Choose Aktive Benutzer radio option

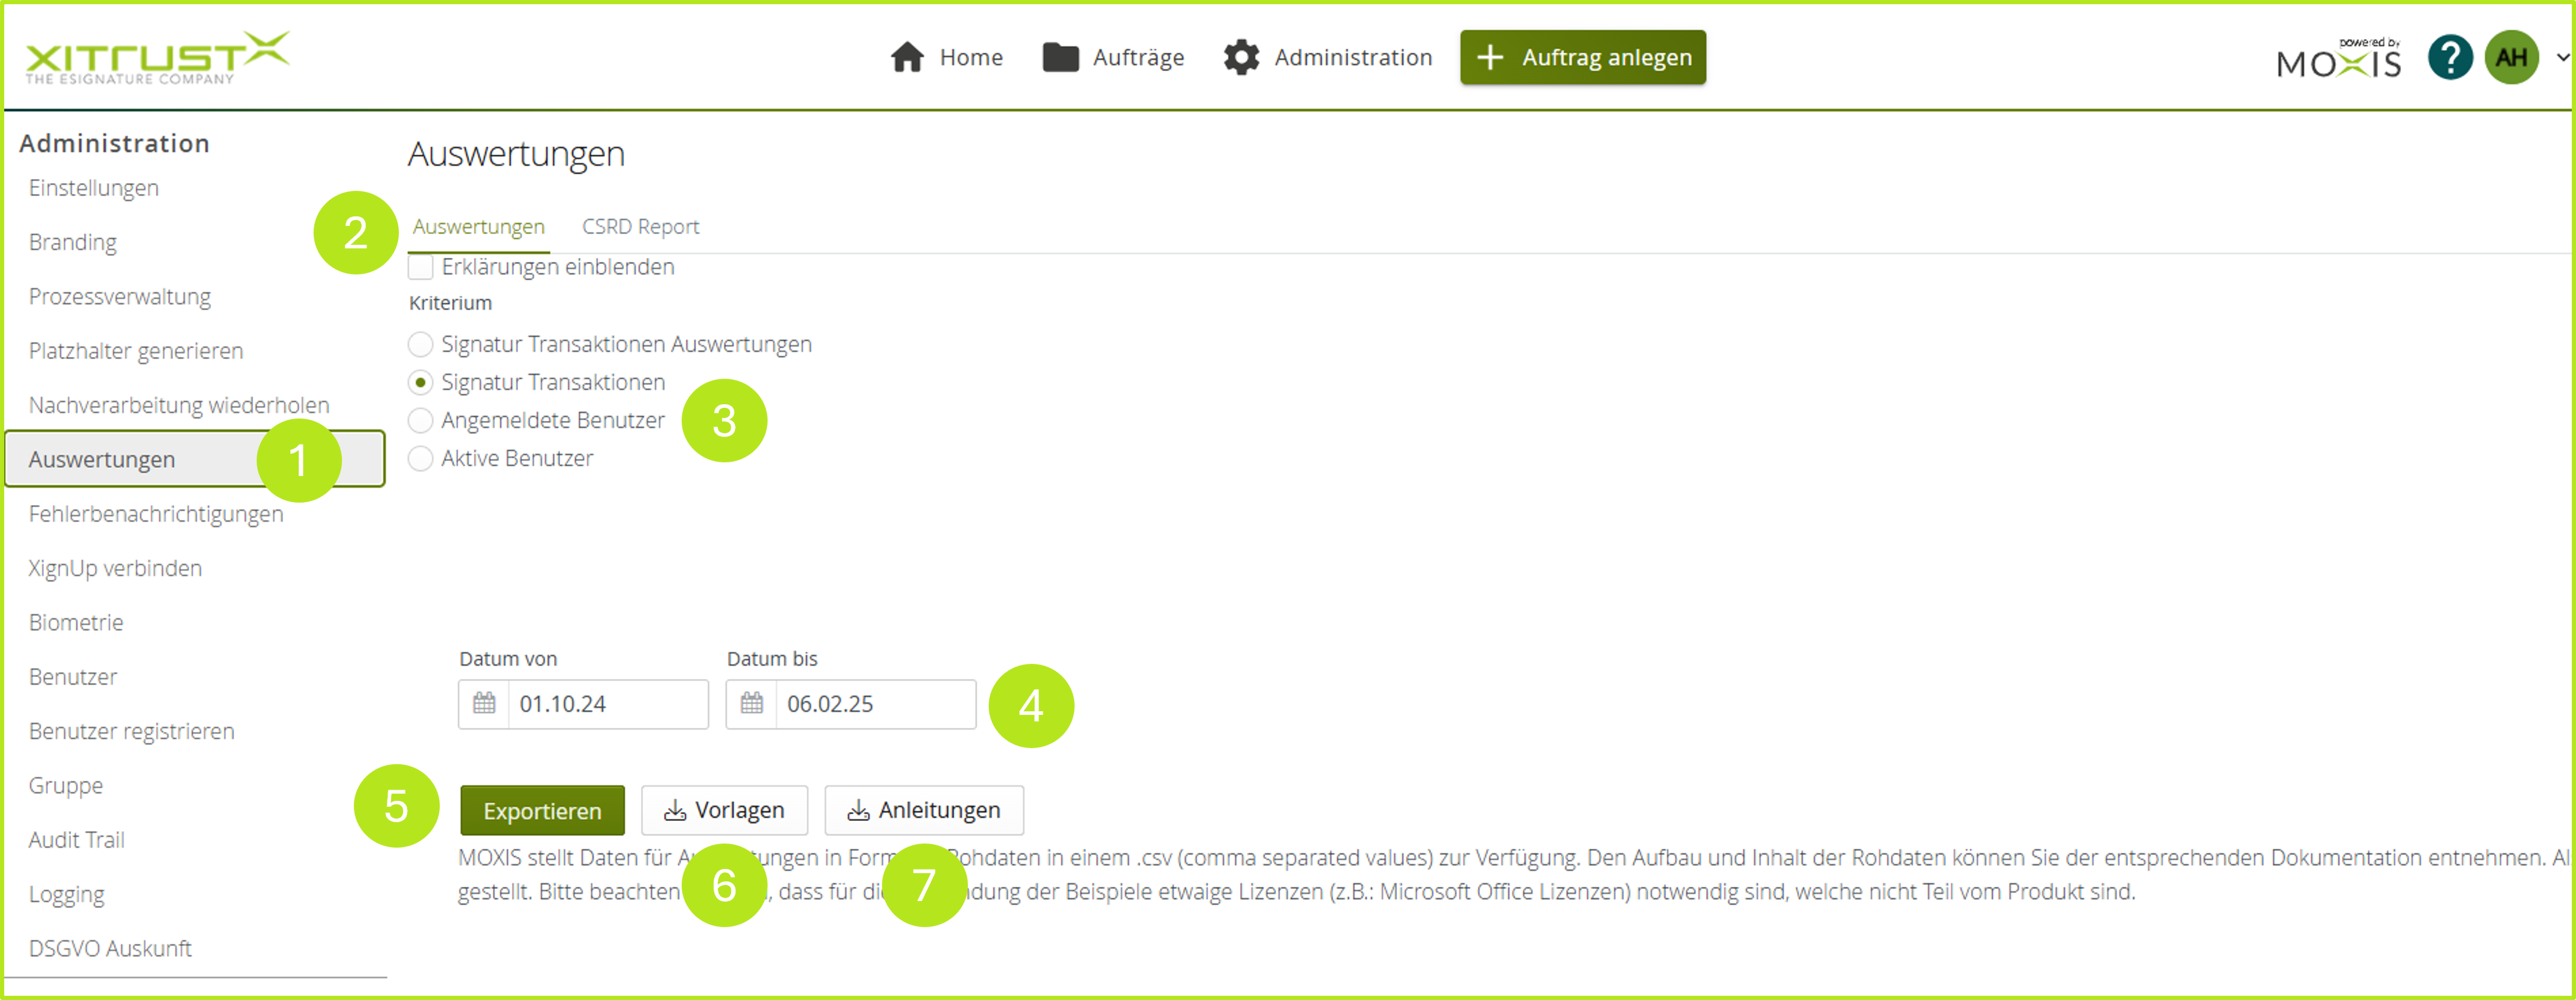[421, 458]
